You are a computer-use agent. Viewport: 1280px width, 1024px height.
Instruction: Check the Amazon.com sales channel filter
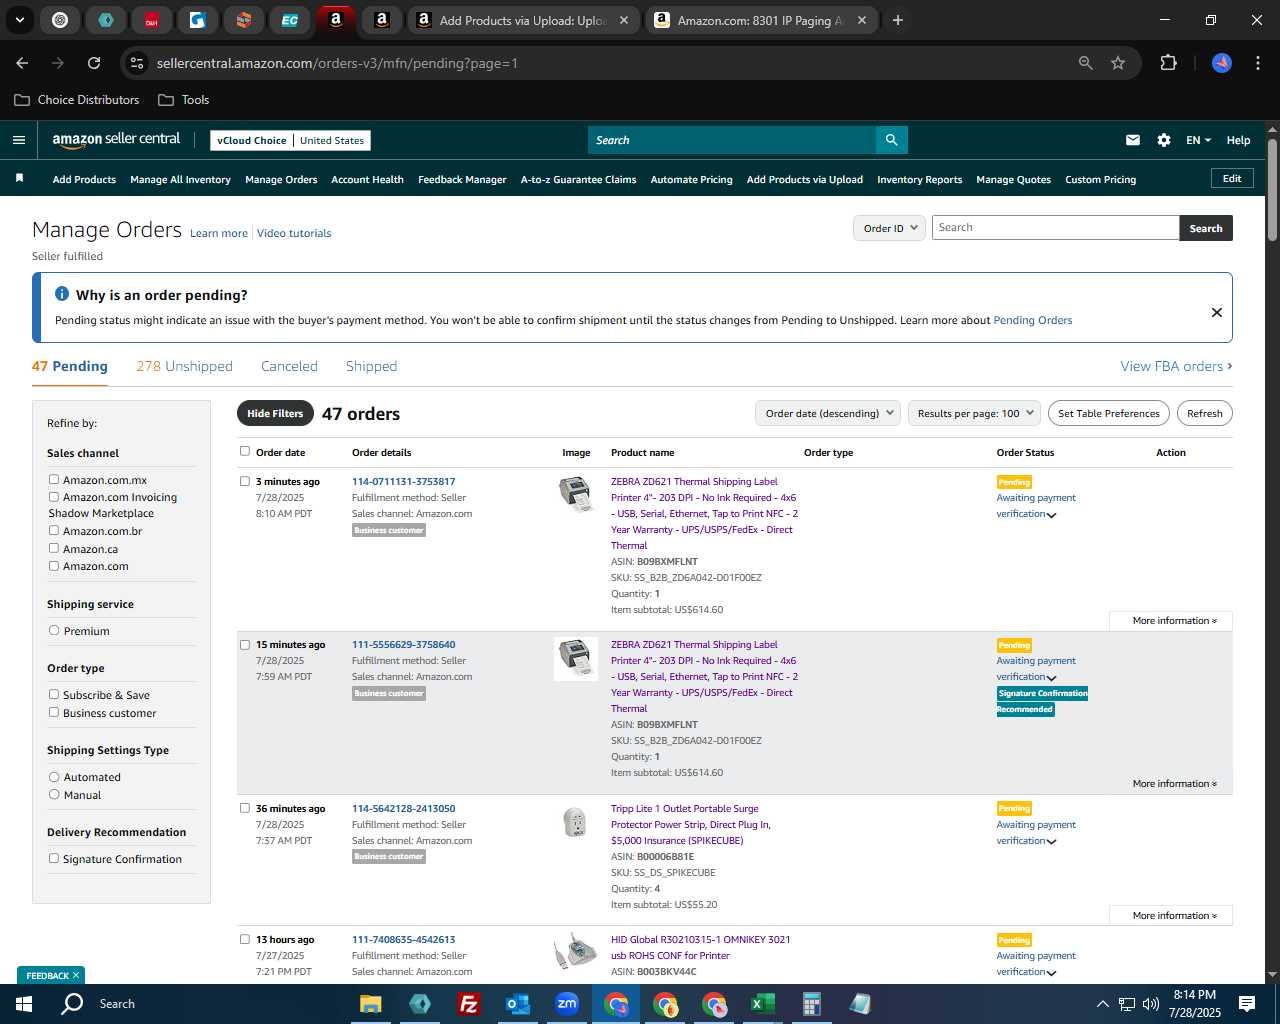tap(54, 566)
